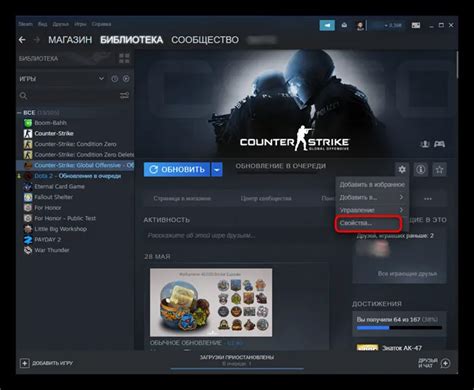Select Boom-Bahh game icon in list

click(x=28, y=123)
